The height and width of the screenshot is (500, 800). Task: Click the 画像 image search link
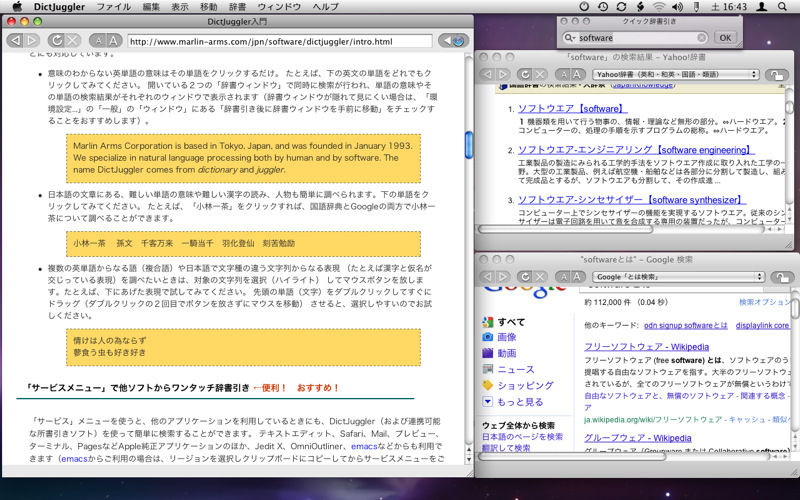coord(507,337)
